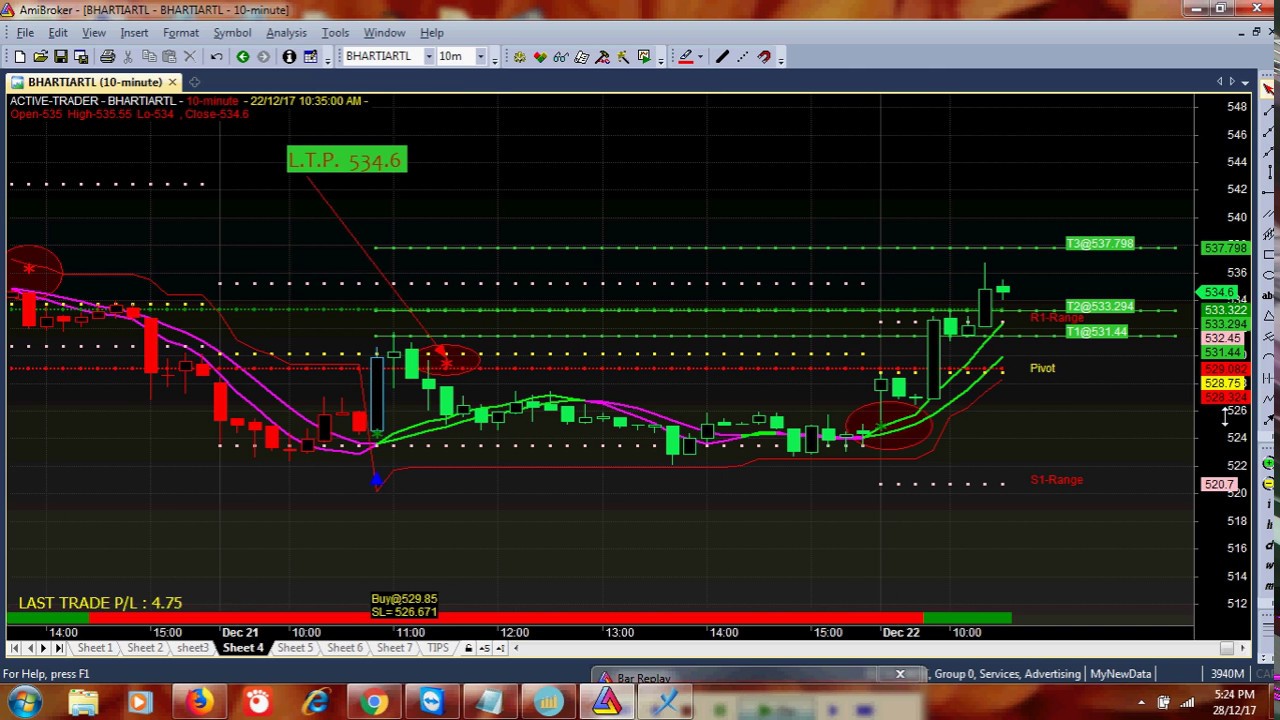
Task: Open the Tools menu
Action: click(335, 33)
